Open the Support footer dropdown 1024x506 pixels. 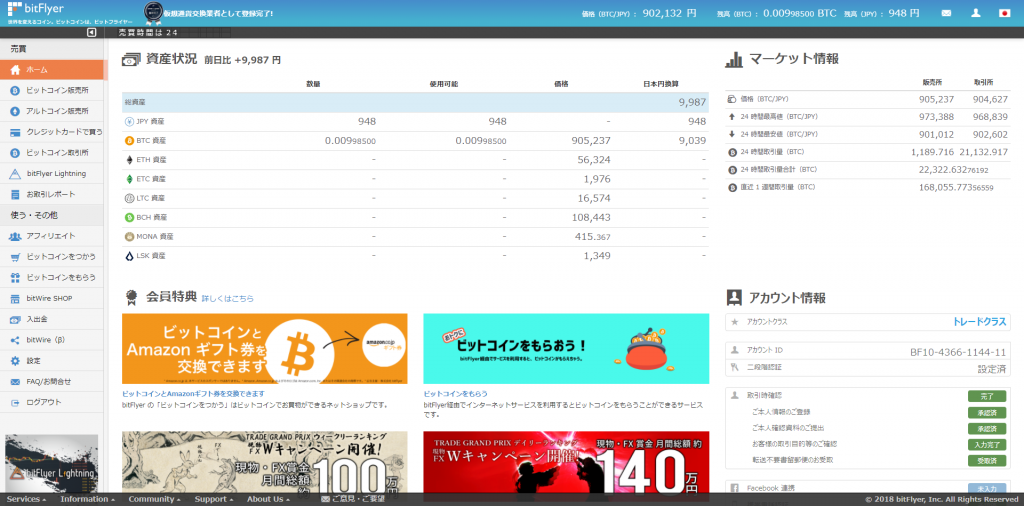(214, 499)
